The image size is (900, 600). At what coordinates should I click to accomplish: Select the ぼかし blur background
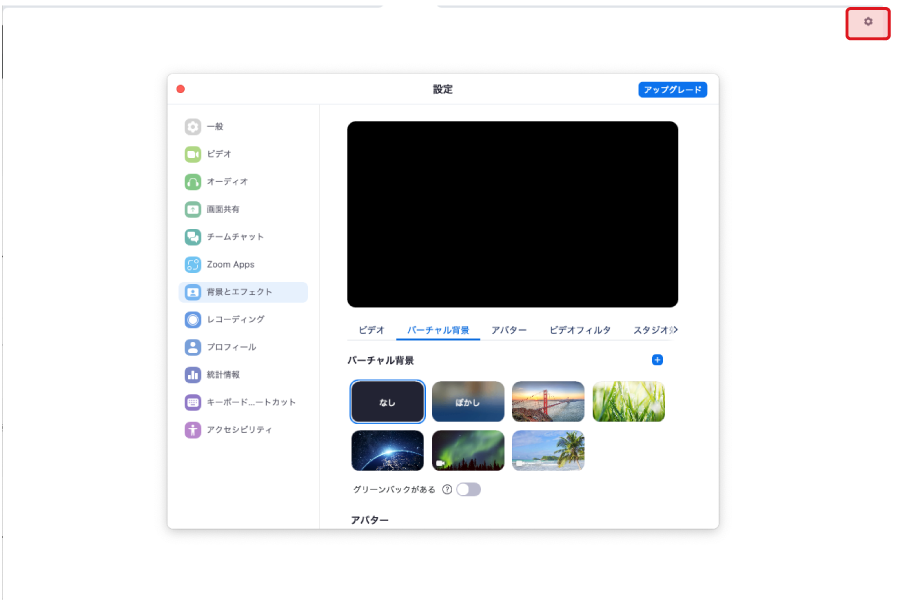point(468,402)
